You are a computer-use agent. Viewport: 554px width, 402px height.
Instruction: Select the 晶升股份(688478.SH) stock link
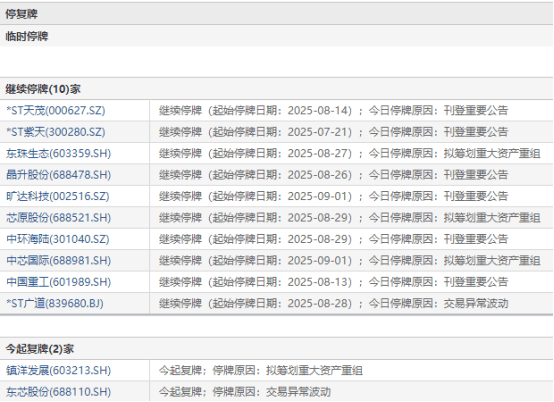point(59,175)
